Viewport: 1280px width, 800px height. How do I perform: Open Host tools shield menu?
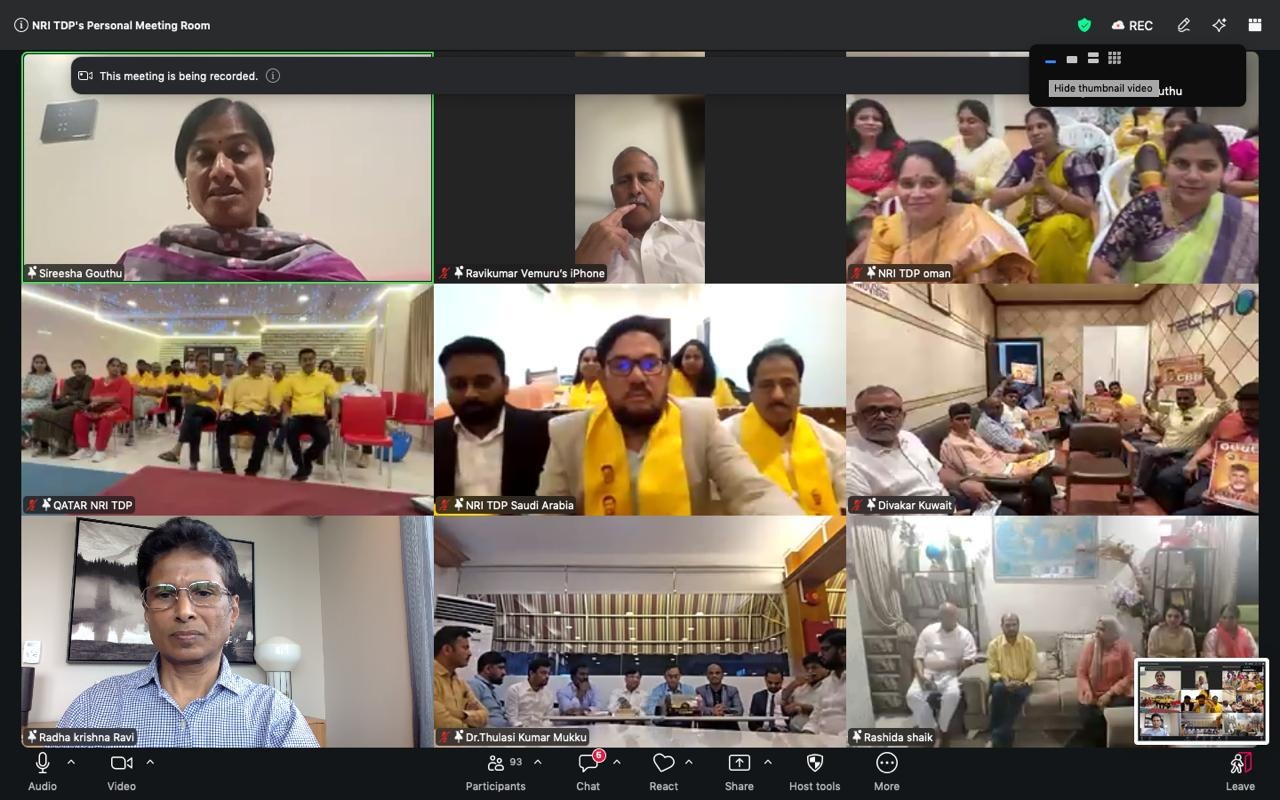(x=814, y=771)
